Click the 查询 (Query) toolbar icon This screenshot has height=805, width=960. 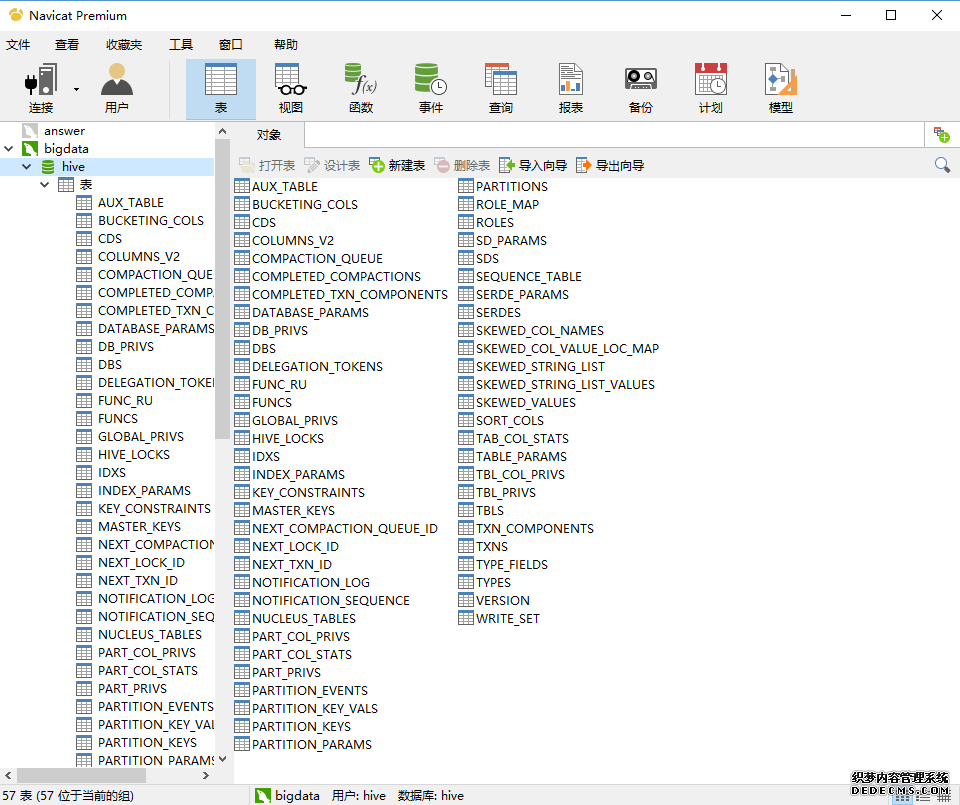click(500, 88)
